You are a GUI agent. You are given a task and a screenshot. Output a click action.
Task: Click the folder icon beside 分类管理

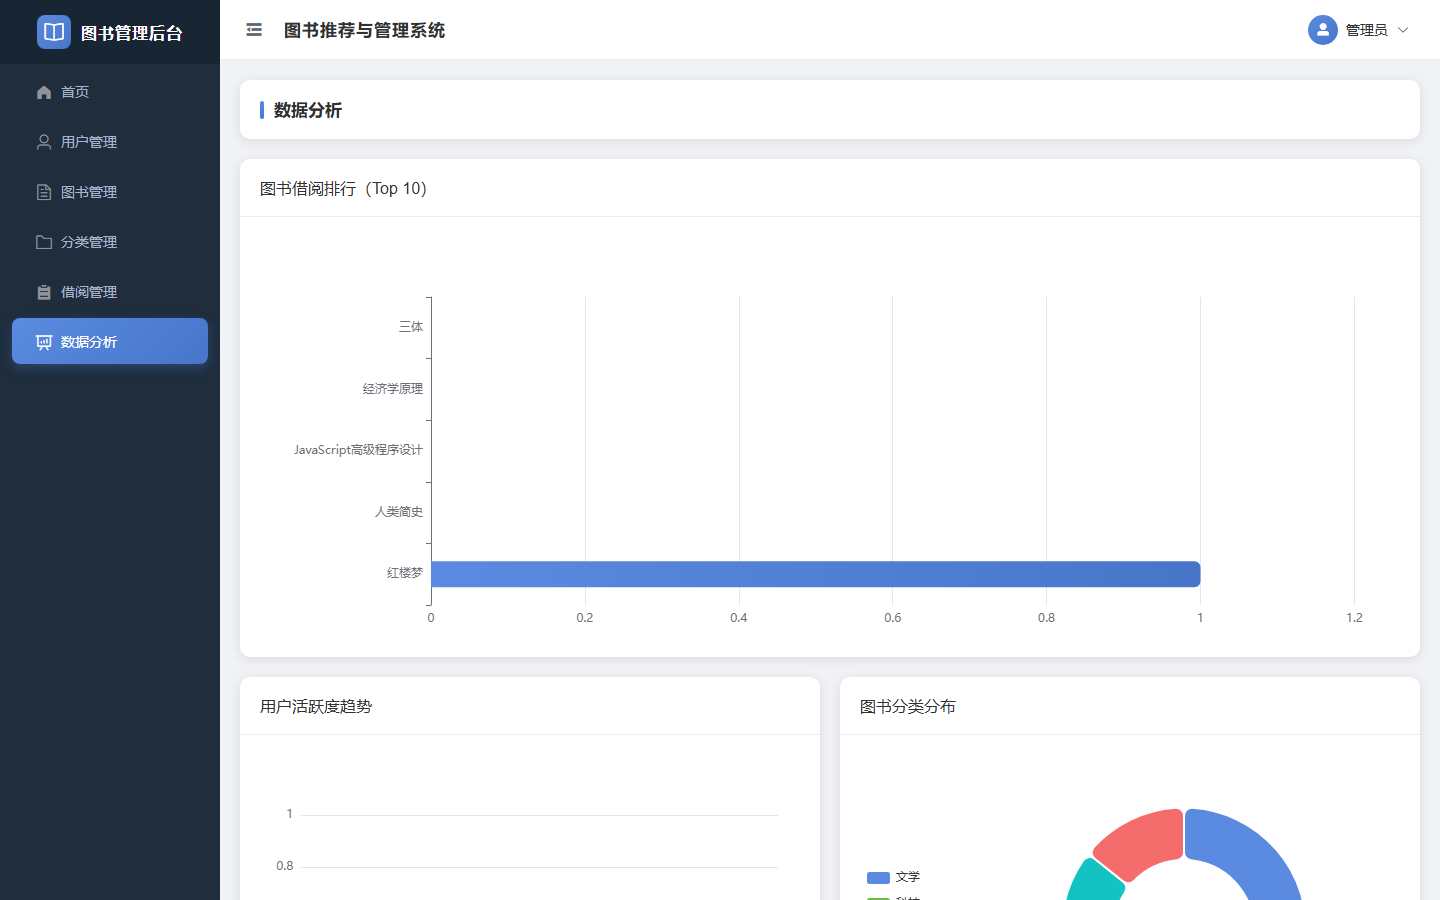(44, 242)
